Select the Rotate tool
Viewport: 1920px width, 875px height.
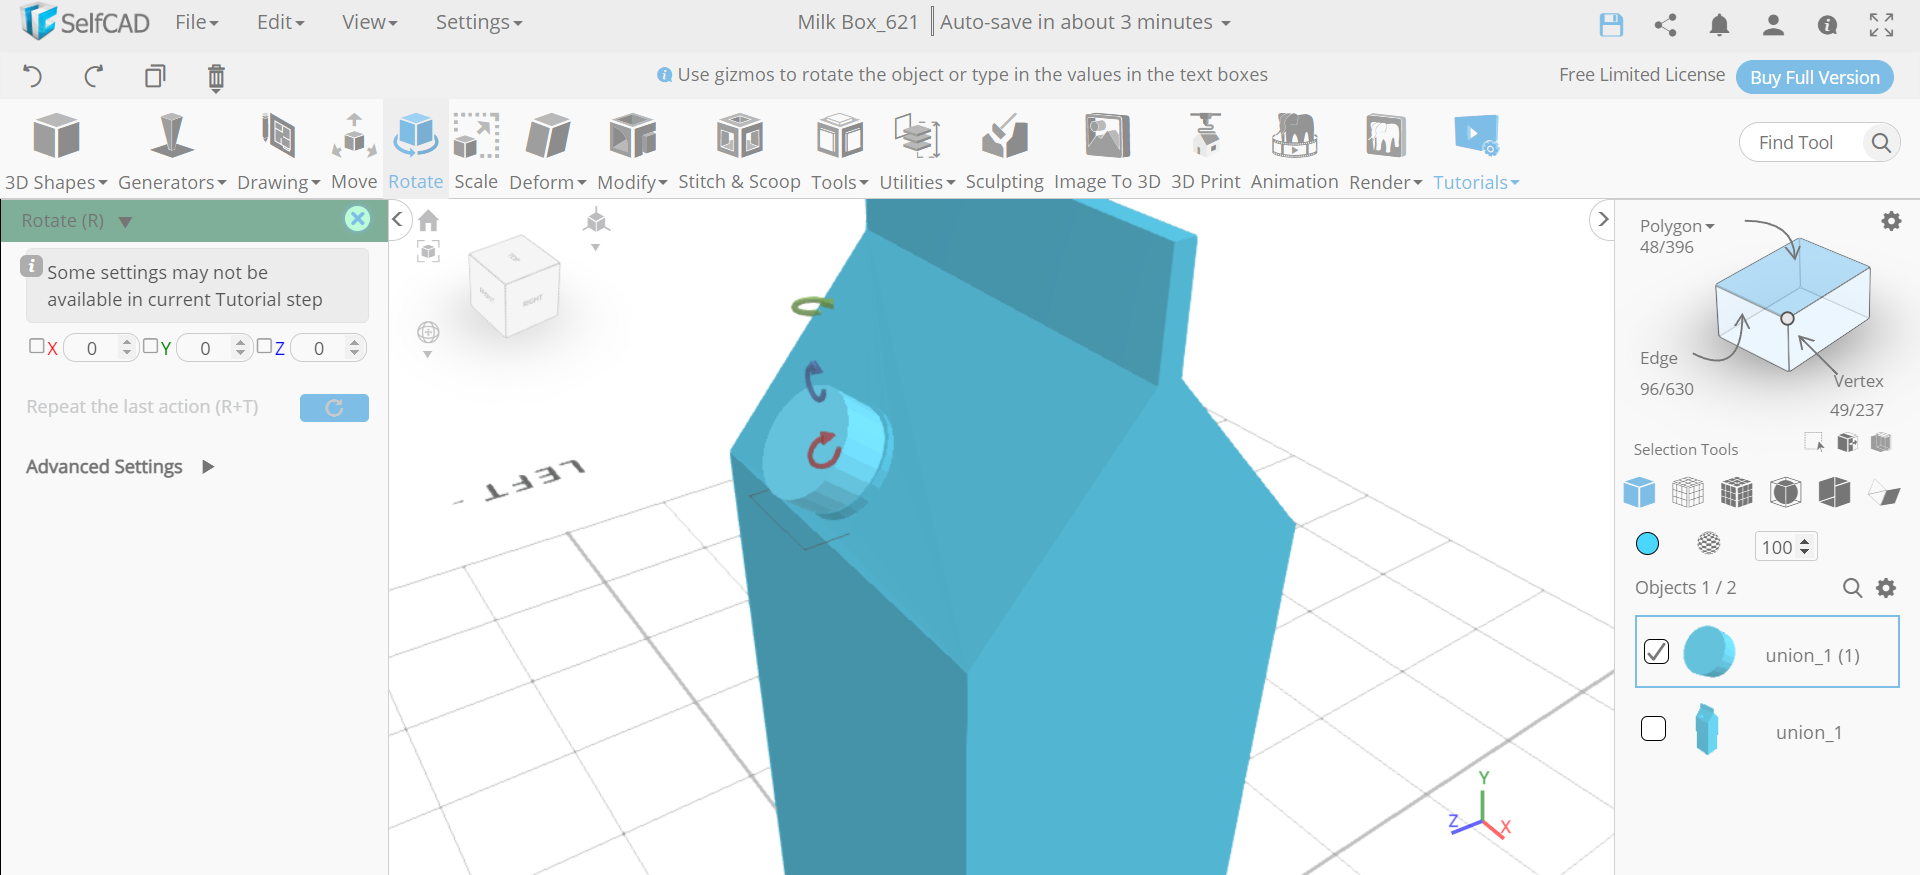click(x=416, y=152)
